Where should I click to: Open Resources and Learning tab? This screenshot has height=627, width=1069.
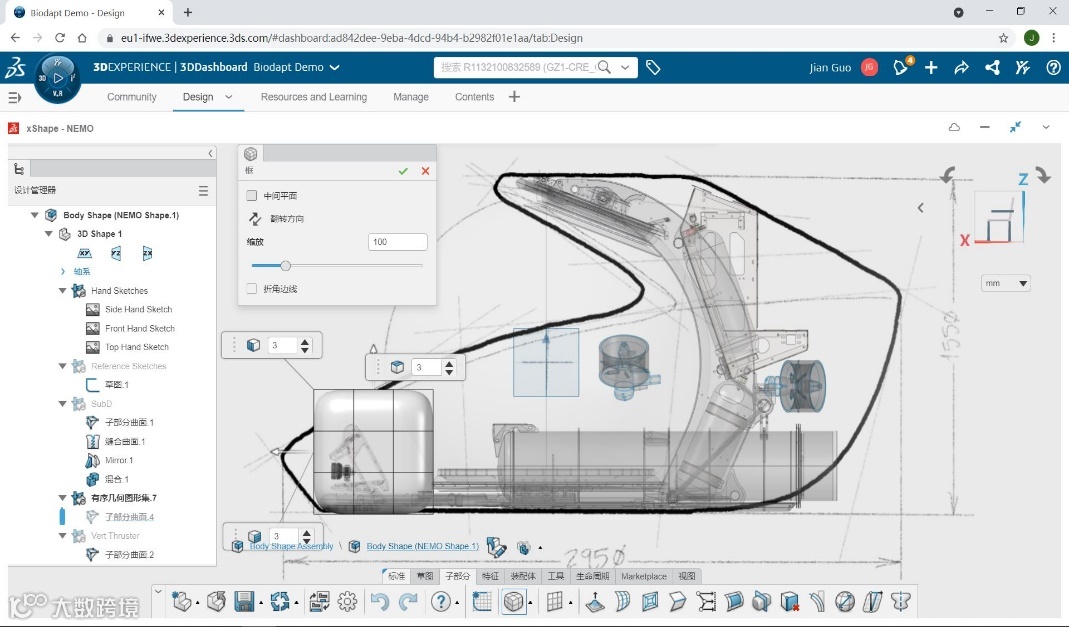point(314,97)
